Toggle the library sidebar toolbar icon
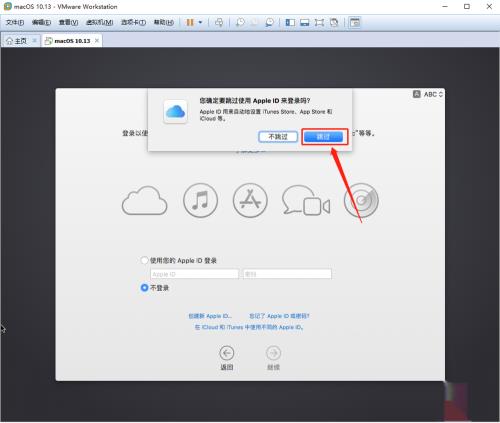This screenshot has height=423, width=500. point(290,22)
